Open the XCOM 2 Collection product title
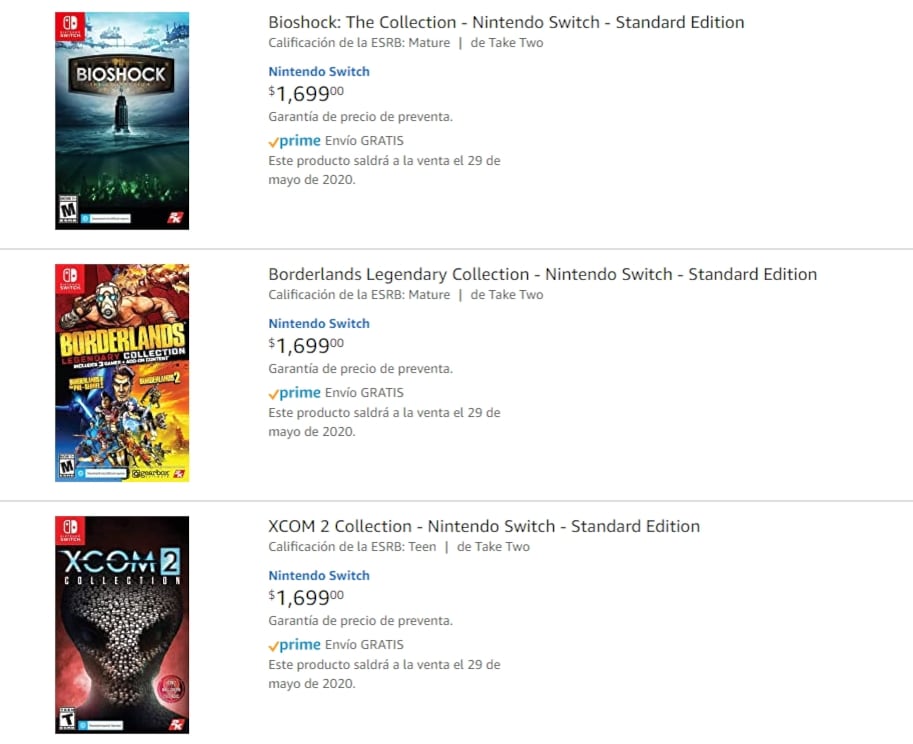Viewport: 913px width, 744px height. pos(483,526)
